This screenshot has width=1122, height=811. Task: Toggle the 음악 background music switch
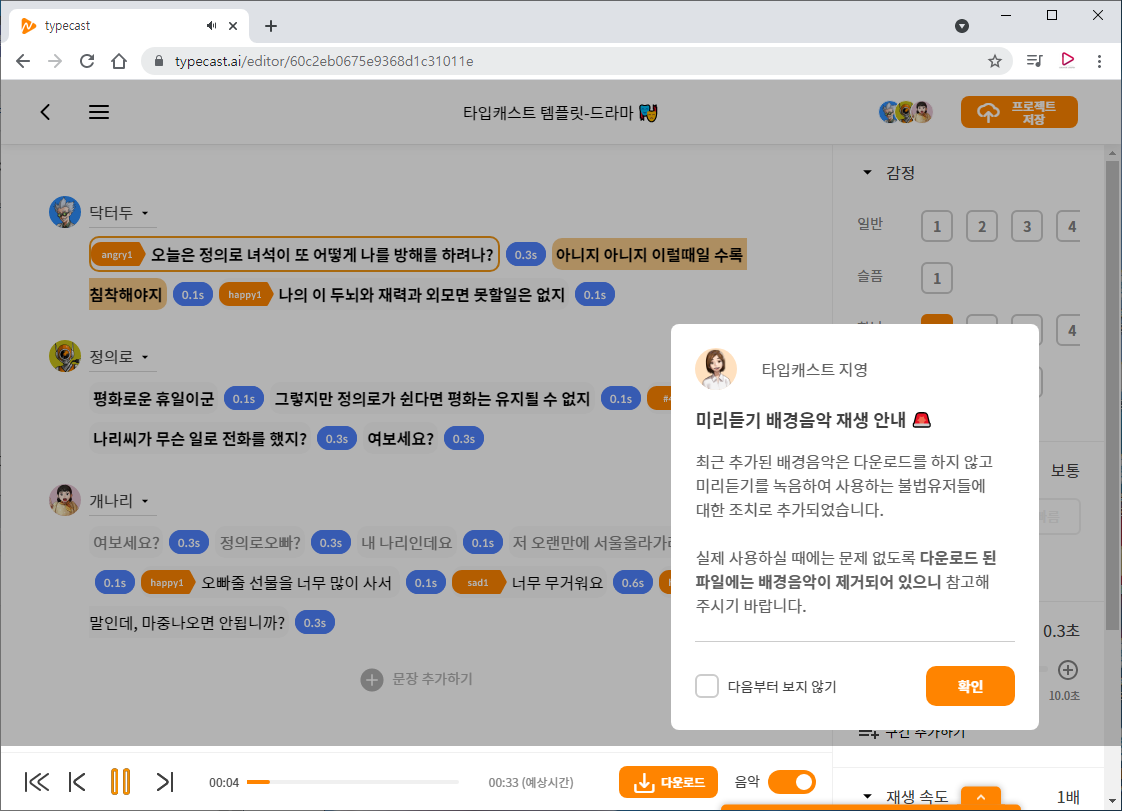(x=792, y=782)
